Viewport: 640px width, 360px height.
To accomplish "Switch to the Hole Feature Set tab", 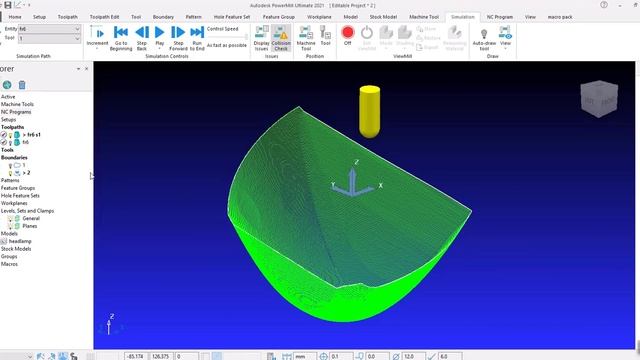I will tap(232, 17).
